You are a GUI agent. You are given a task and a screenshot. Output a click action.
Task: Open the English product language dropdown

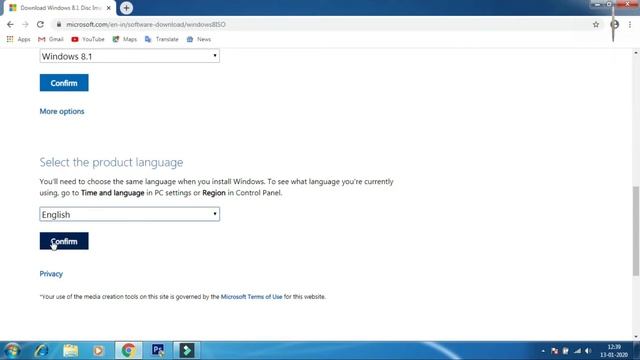click(x=130, y=214)
